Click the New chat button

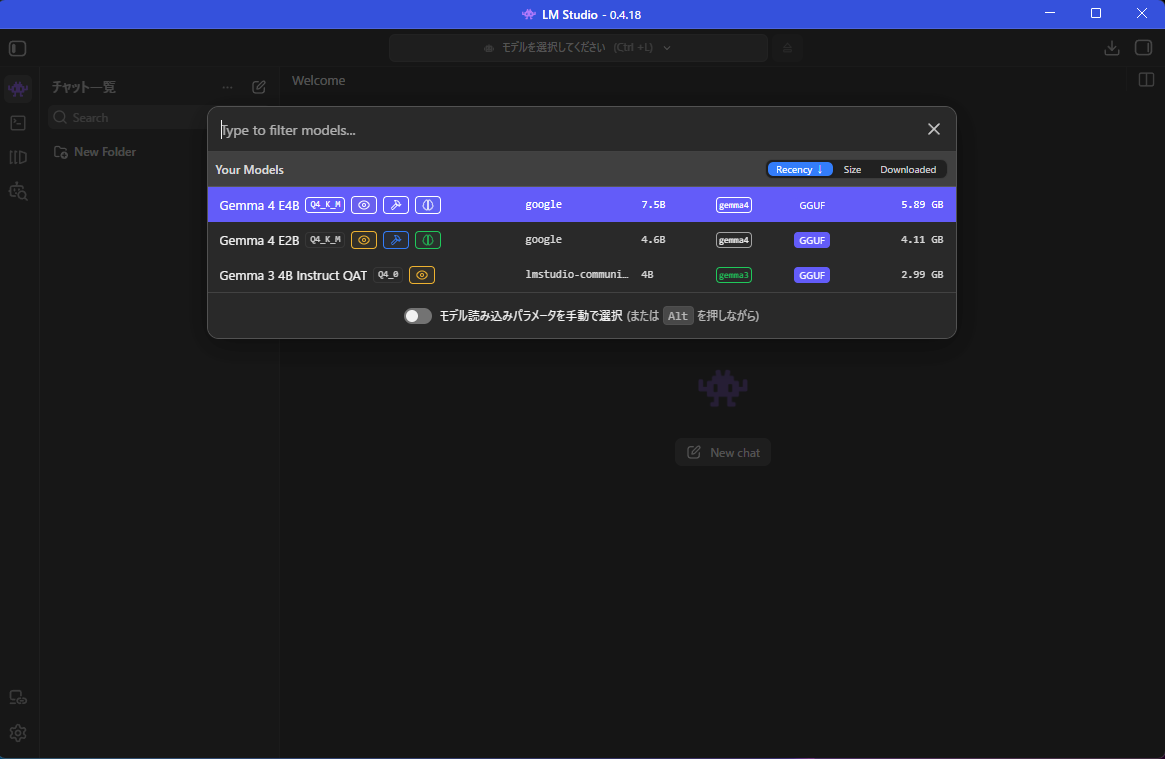point(723,452)
